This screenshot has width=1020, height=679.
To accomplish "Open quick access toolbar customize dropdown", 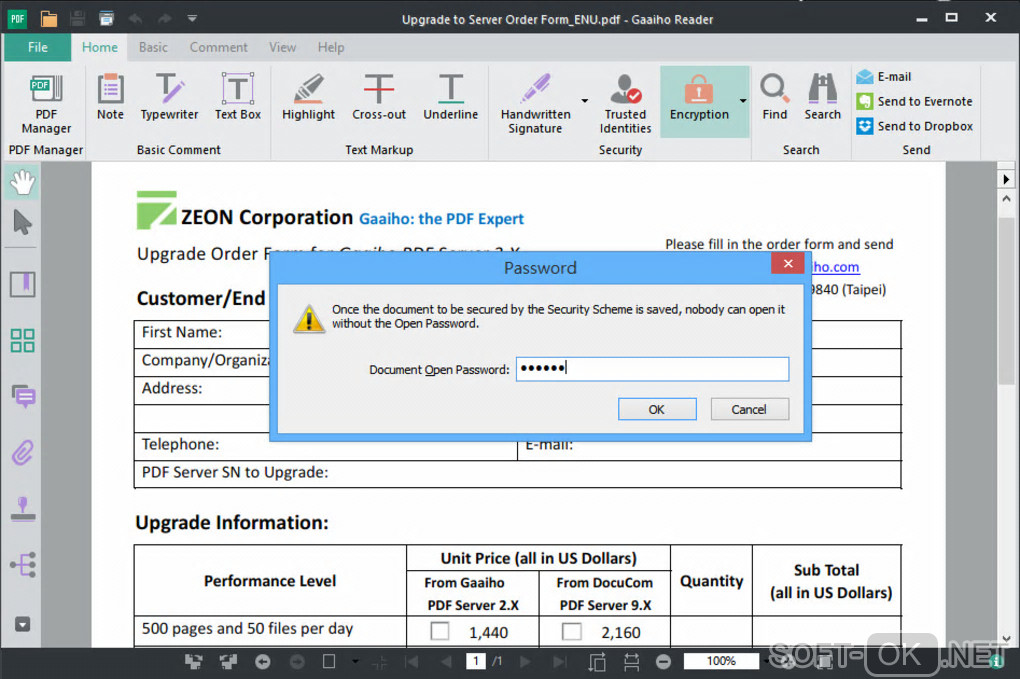I will coord(192,18).
